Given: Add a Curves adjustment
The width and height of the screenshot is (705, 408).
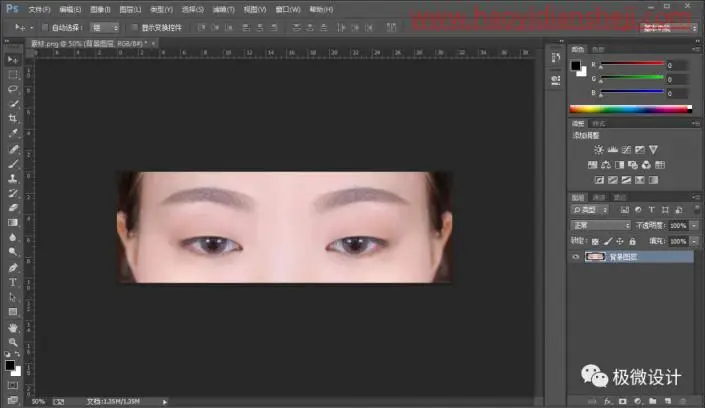Looking at the screenshot, I should coord(626,149).
